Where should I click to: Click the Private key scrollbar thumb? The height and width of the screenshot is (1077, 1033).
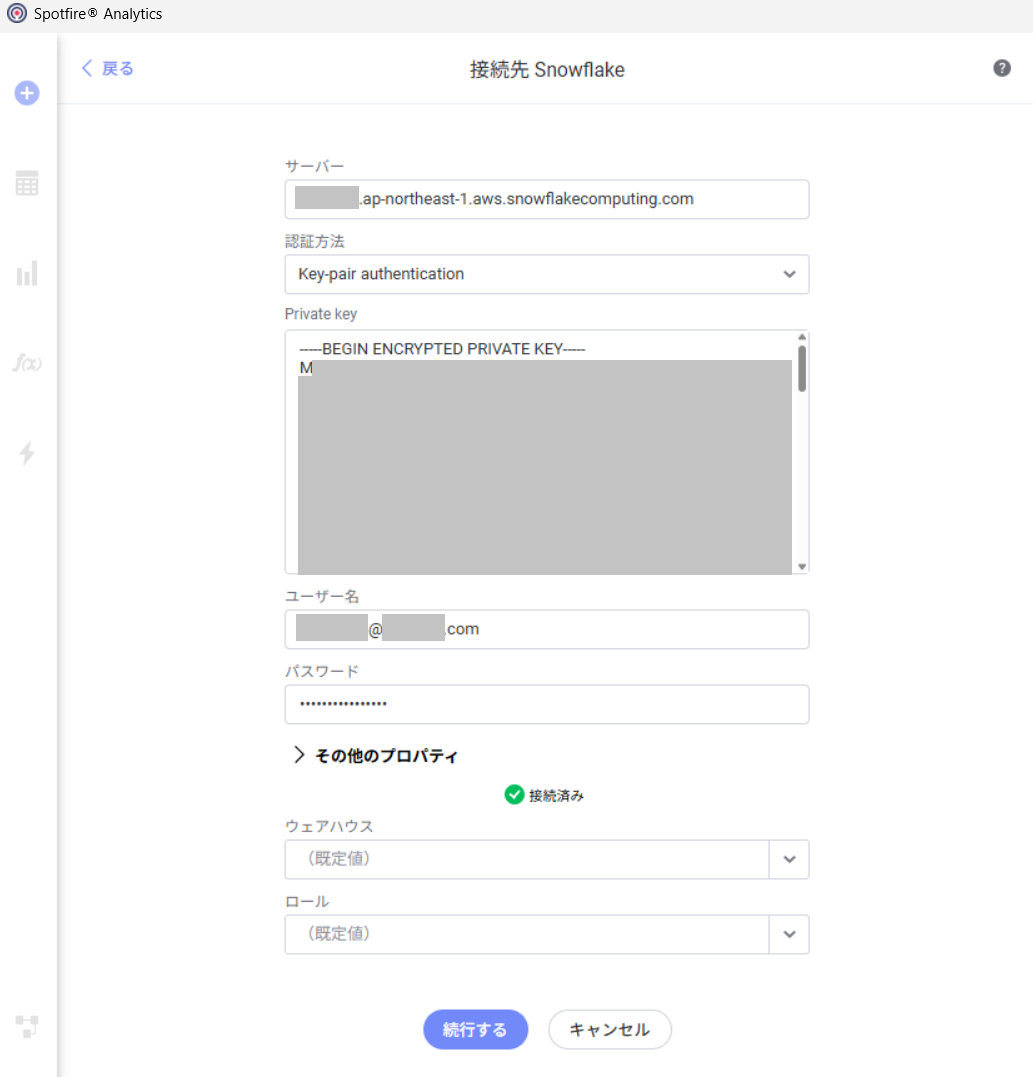click(802, 368)
